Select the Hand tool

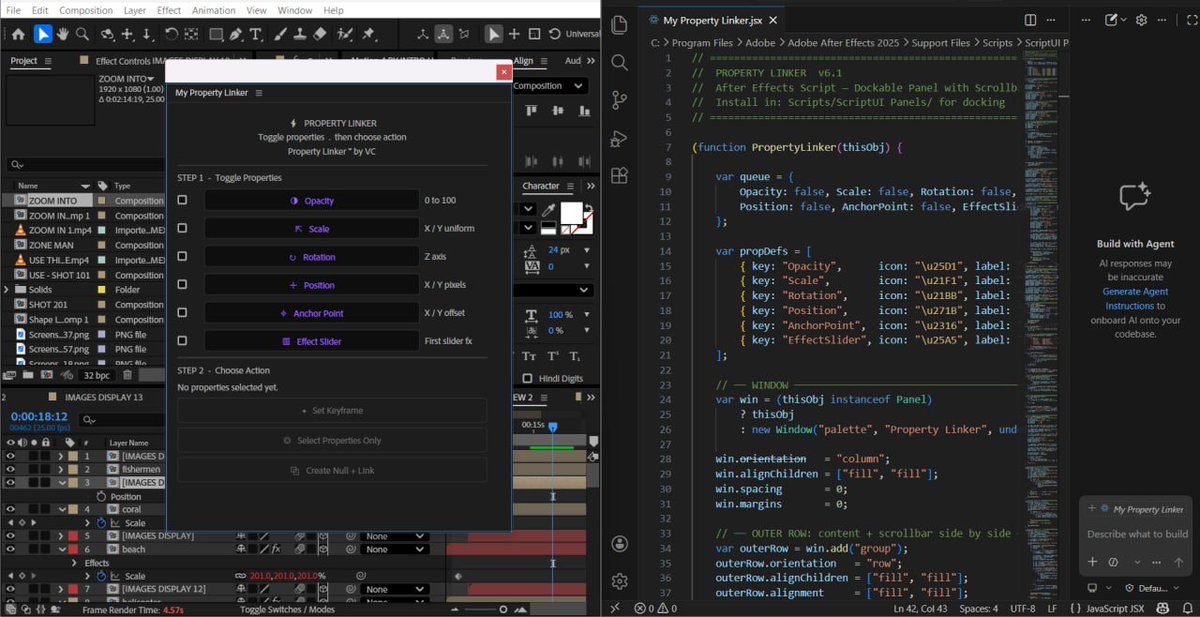pyautogui.click(x=64, y=34)
